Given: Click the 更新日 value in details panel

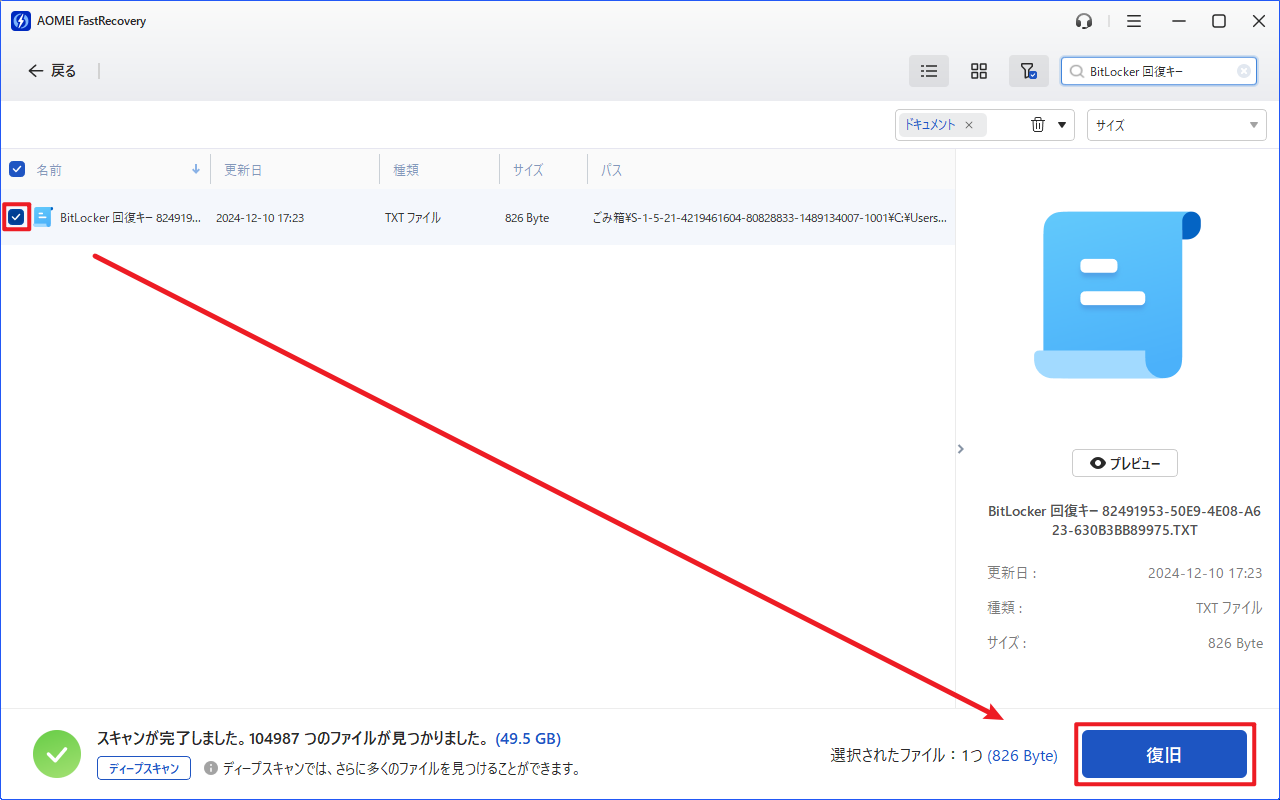Looking at the screenshot, I should click(1205, 574).
